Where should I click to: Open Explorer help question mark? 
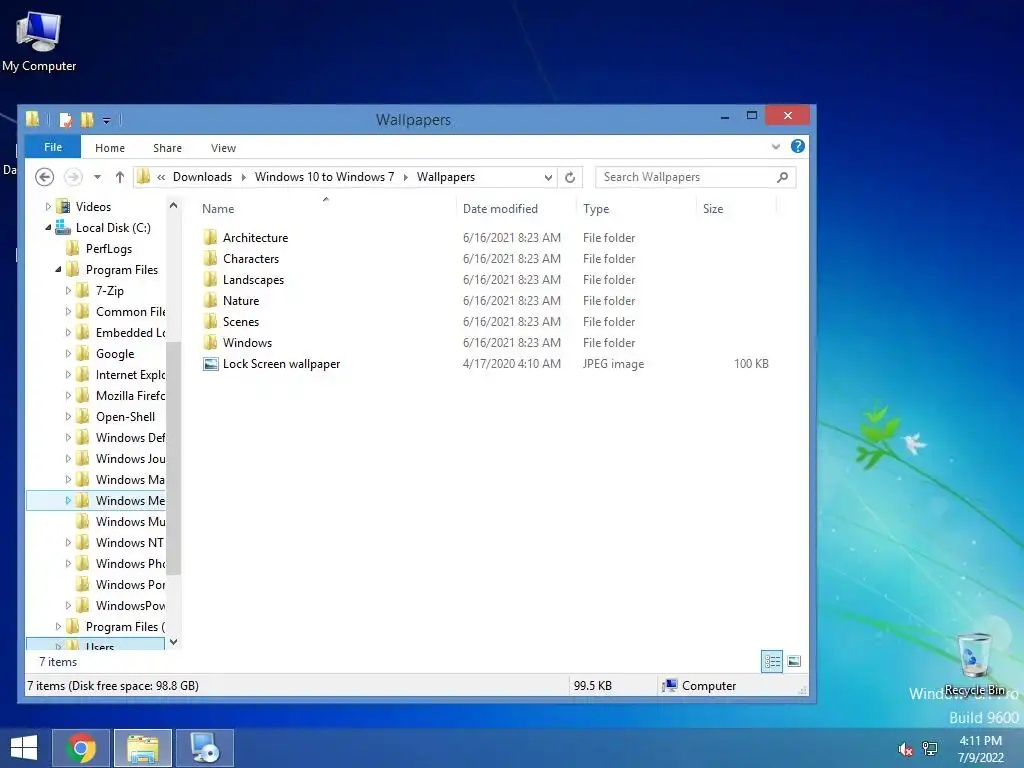tap(797, 146)
